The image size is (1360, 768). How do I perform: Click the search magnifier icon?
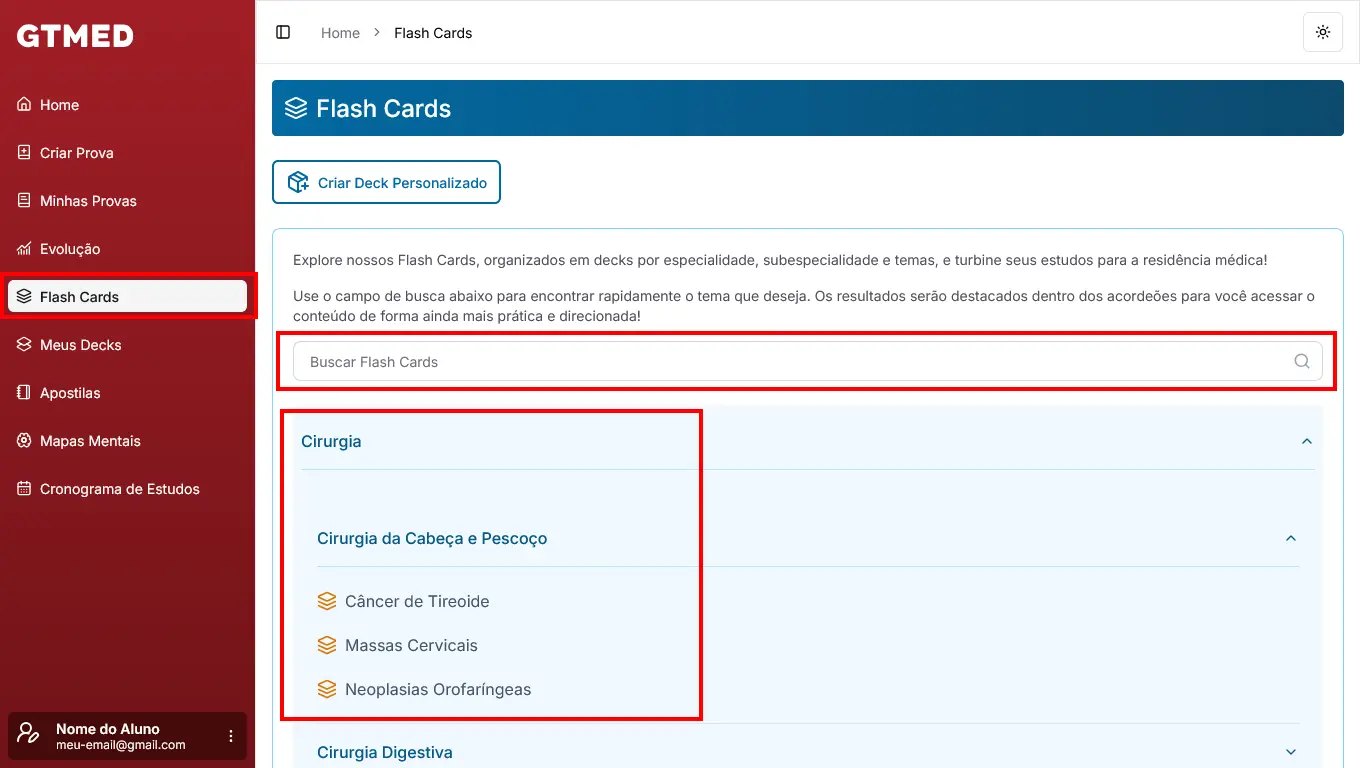click(1301, 362)
